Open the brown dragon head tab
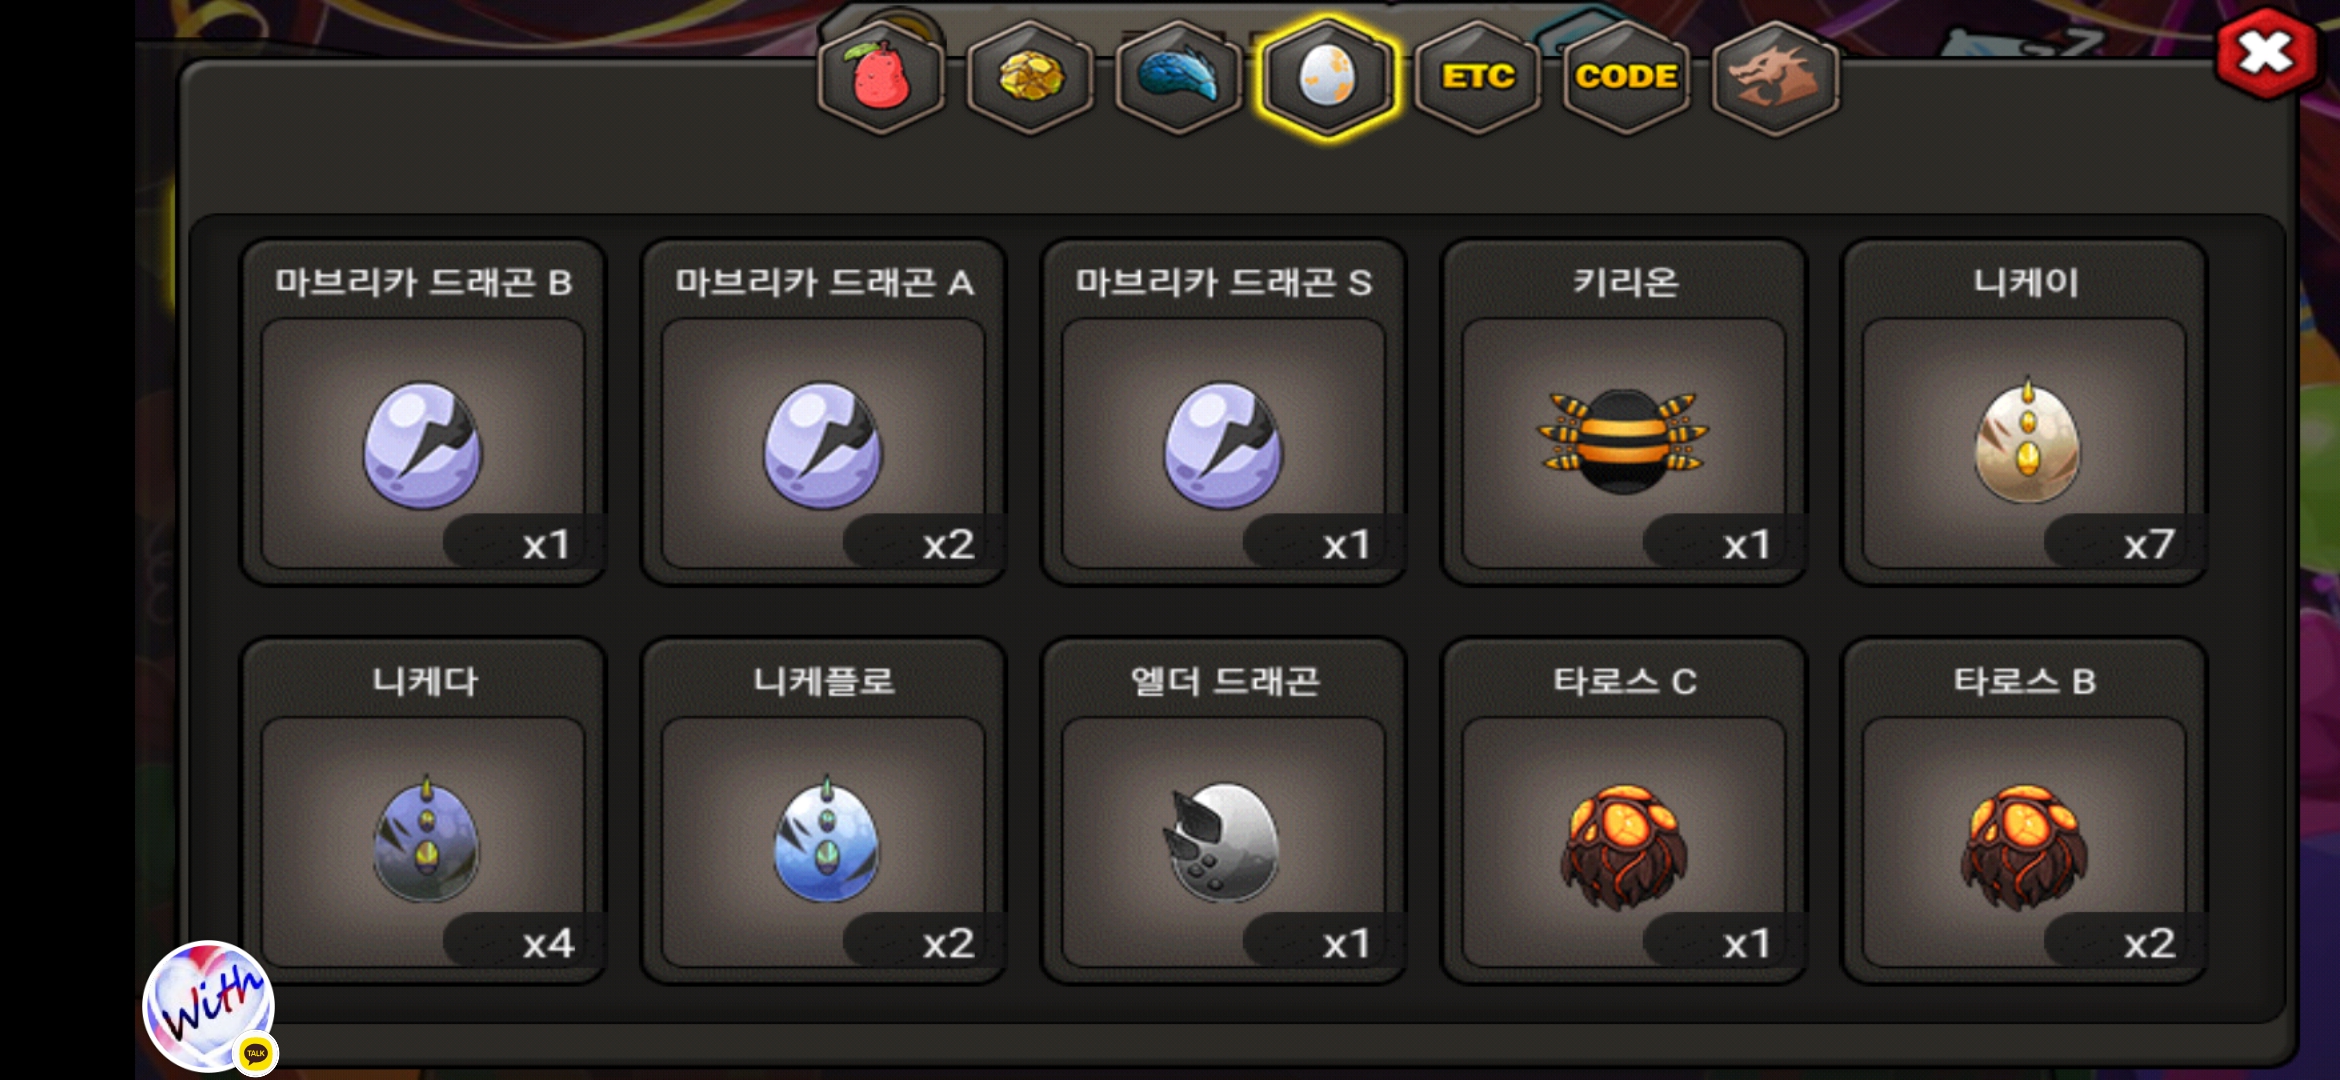 [x=1775, y=77]
